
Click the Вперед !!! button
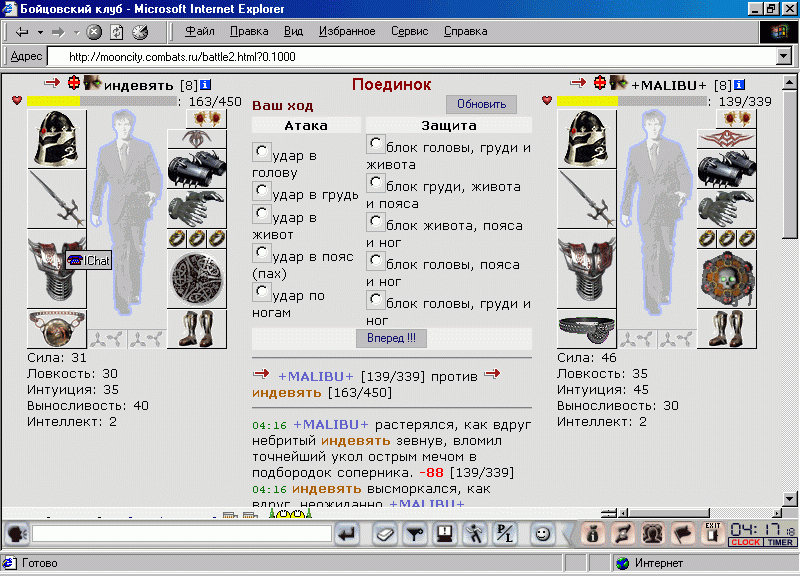pyautogui.click(x=391, y=338)
